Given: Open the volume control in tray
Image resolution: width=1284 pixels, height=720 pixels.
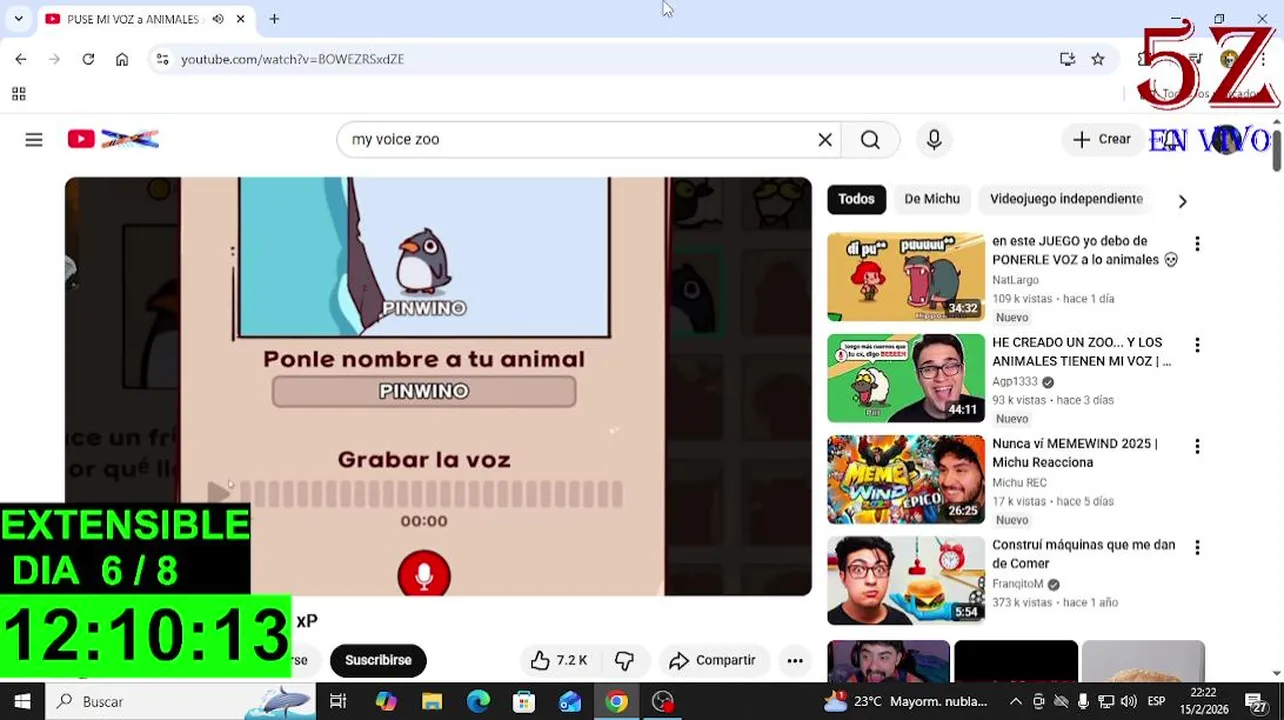Looking at the screenshot, I should pyautogui.click(x=1129, y=702).
